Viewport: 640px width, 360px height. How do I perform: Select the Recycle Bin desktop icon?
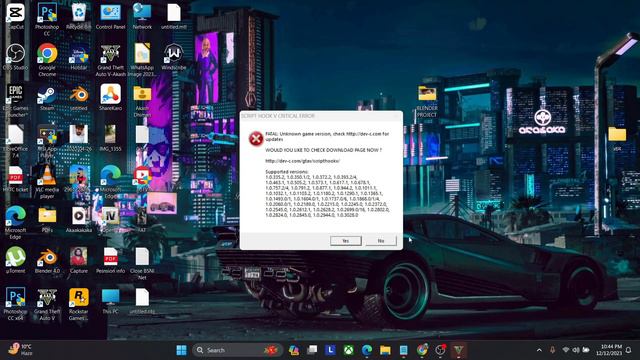[x=78, y=16]
